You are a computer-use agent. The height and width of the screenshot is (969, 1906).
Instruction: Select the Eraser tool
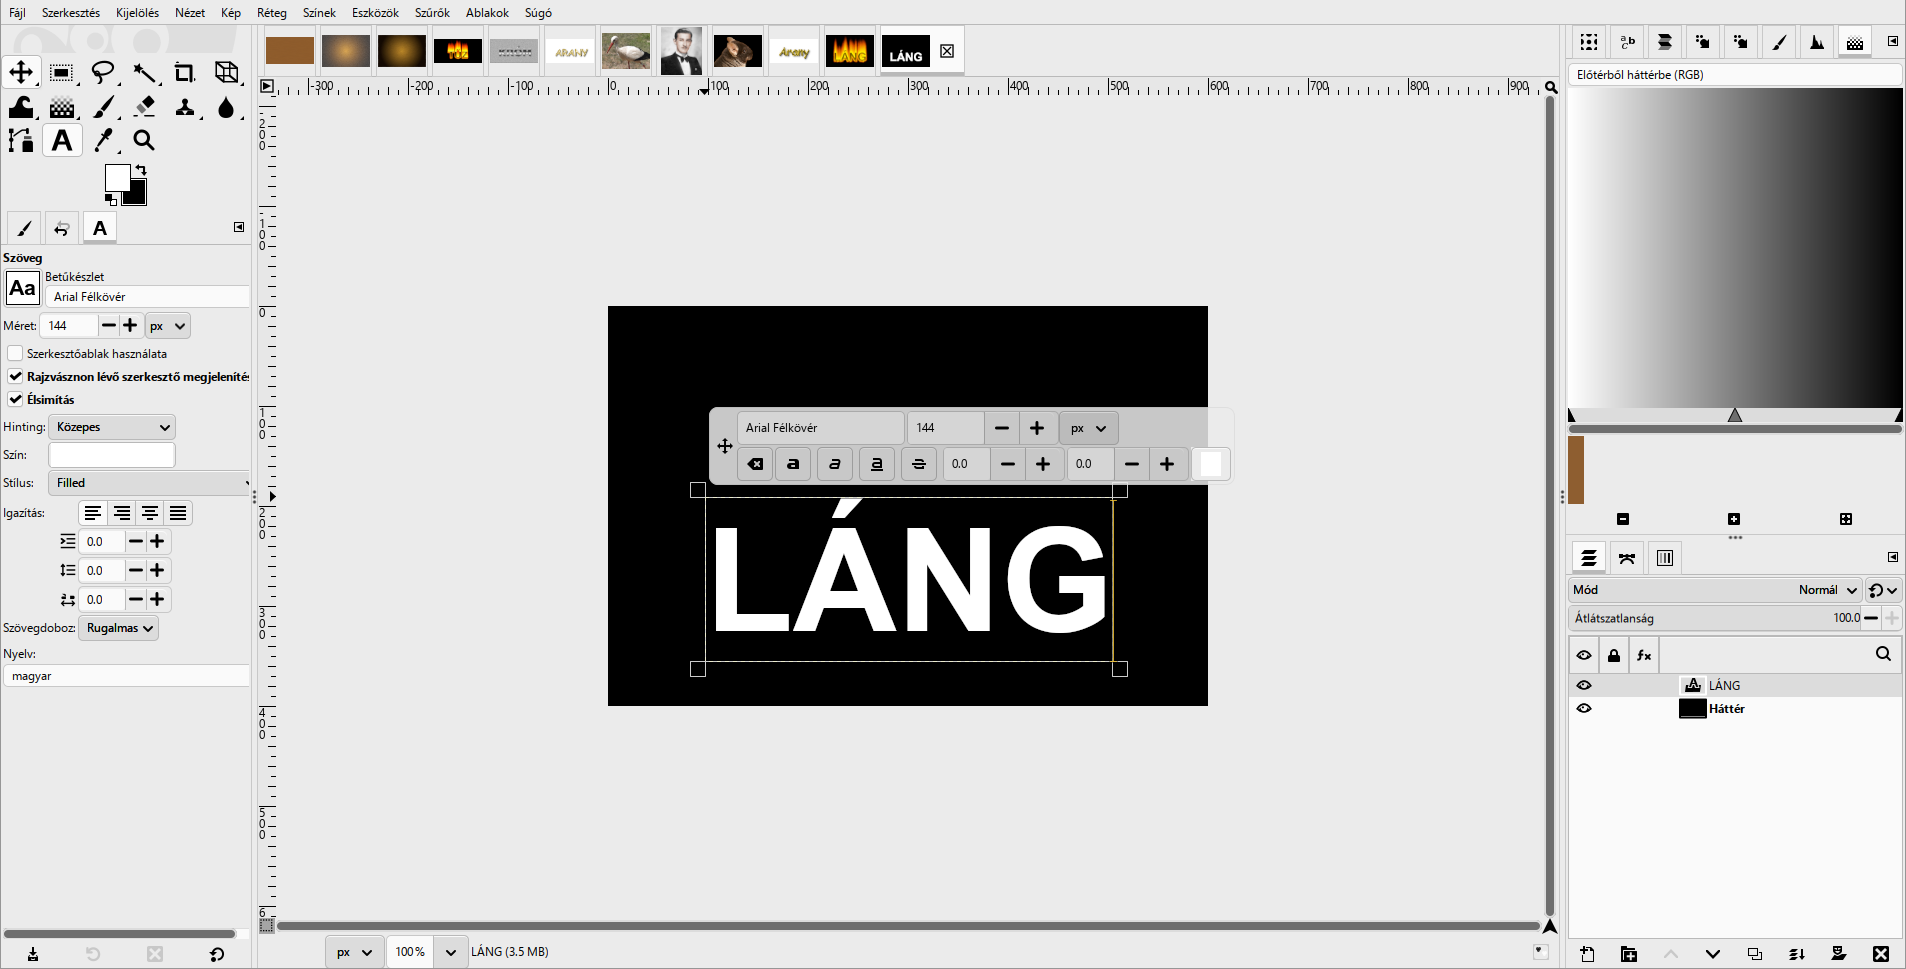pos(144,106)
